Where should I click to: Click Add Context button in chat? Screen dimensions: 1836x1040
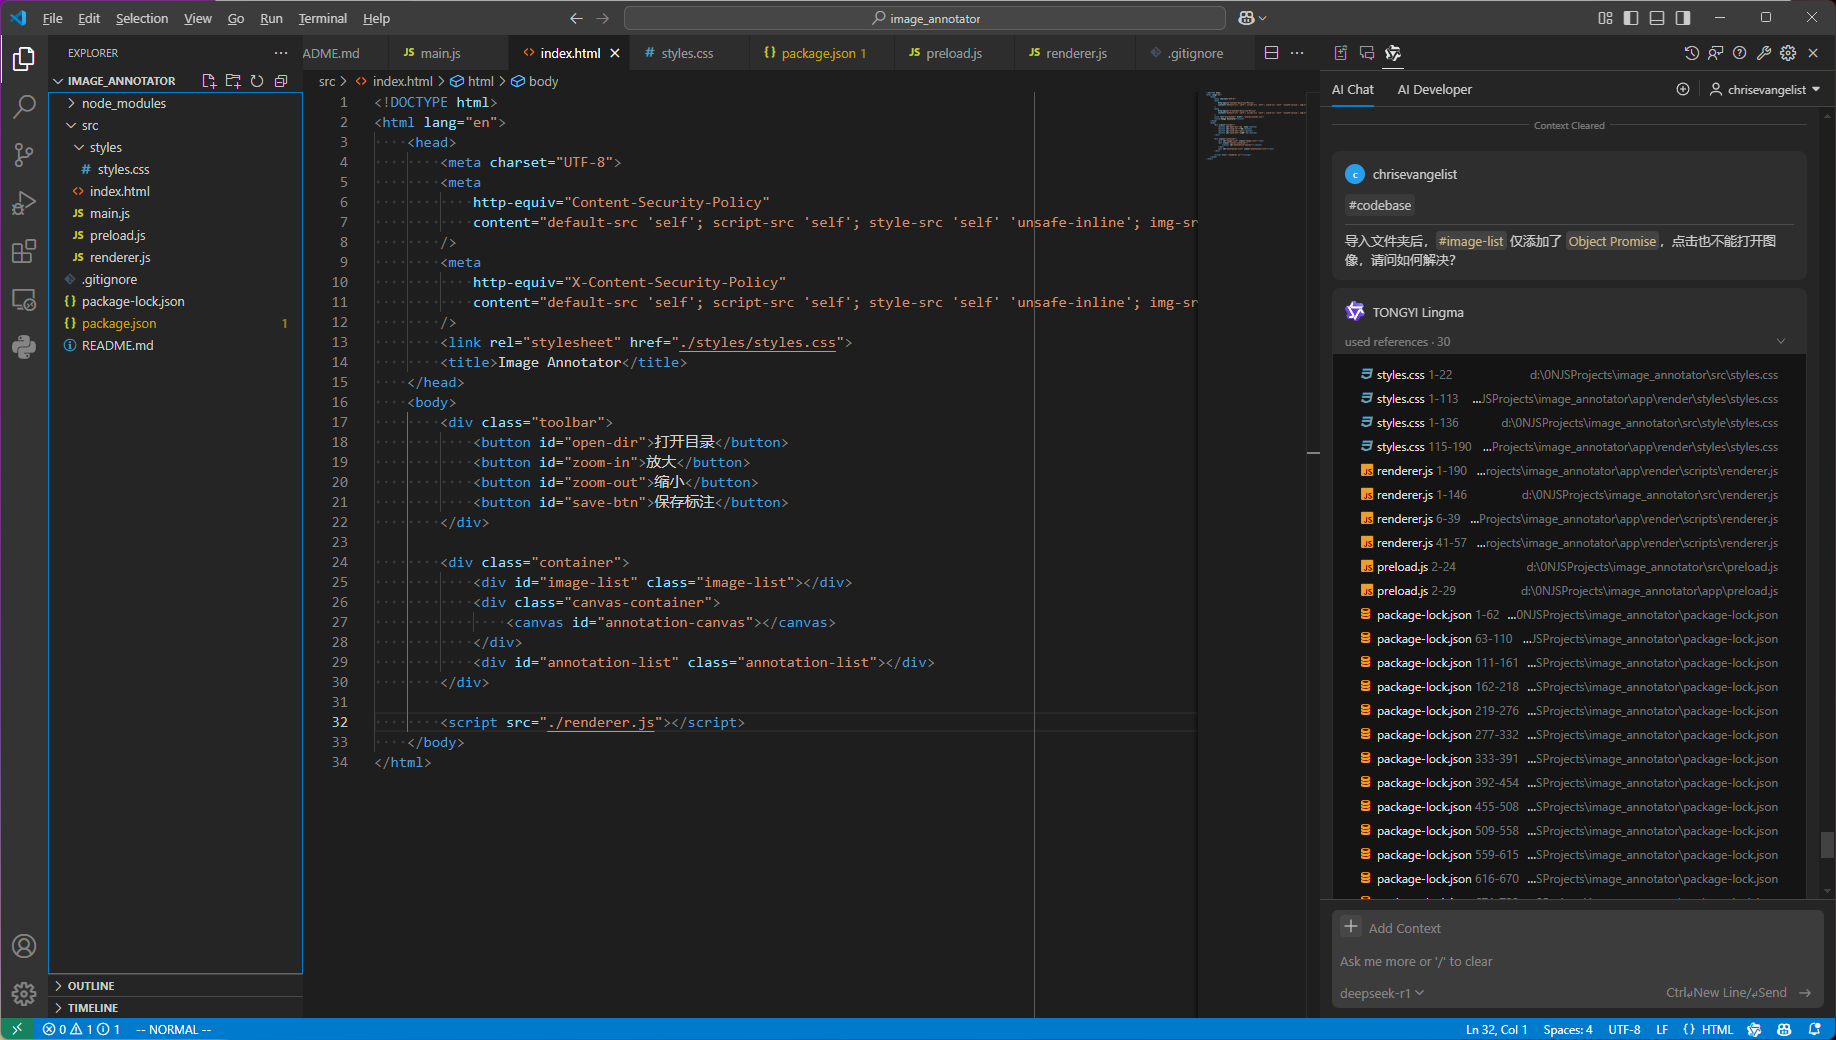1391,927
